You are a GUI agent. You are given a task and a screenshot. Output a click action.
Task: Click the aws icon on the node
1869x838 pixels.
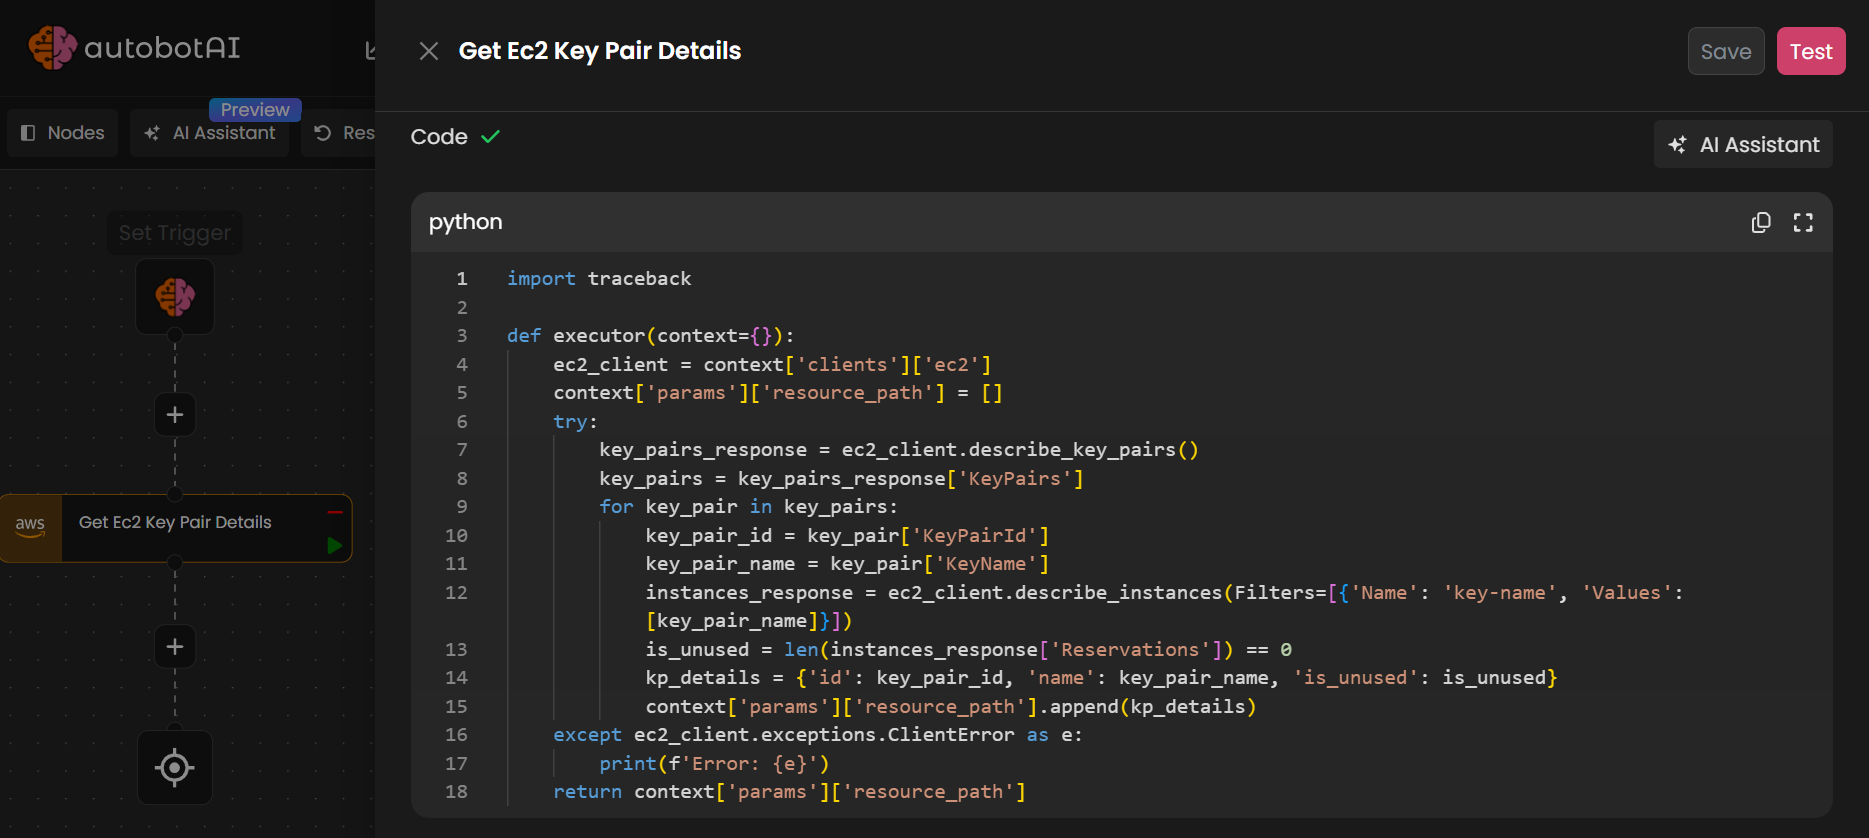(31, 527)
